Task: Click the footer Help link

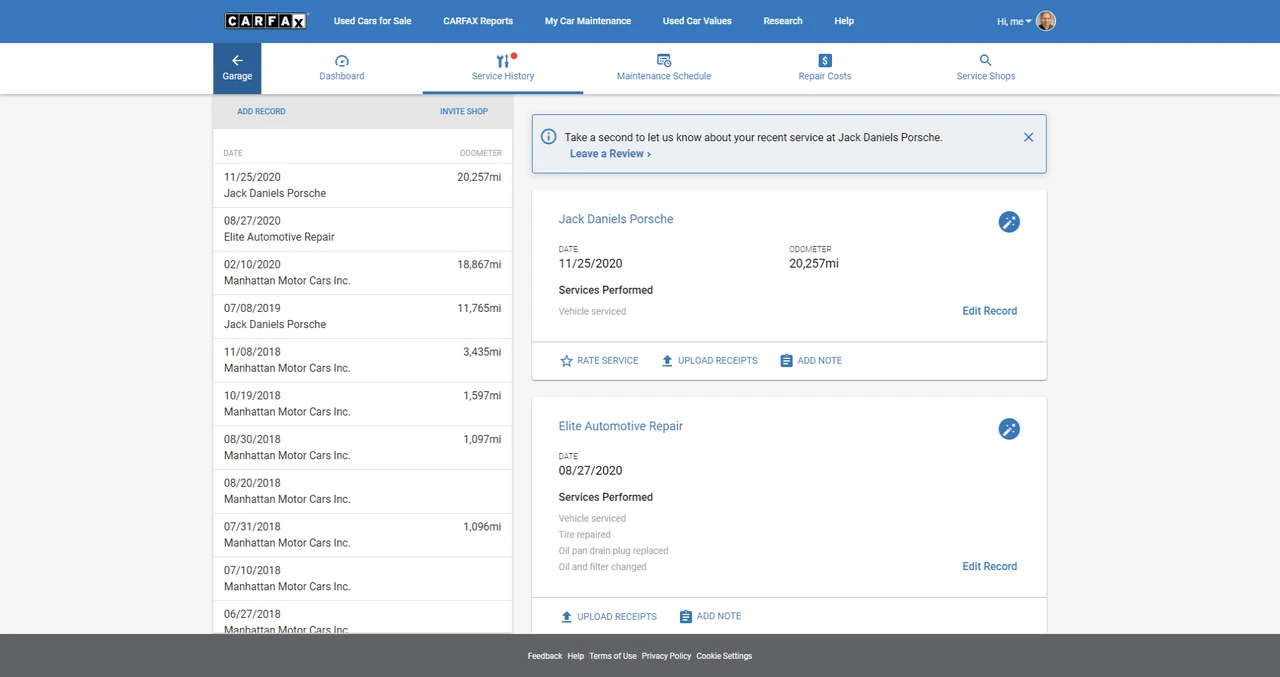Action: click(576, 656)
